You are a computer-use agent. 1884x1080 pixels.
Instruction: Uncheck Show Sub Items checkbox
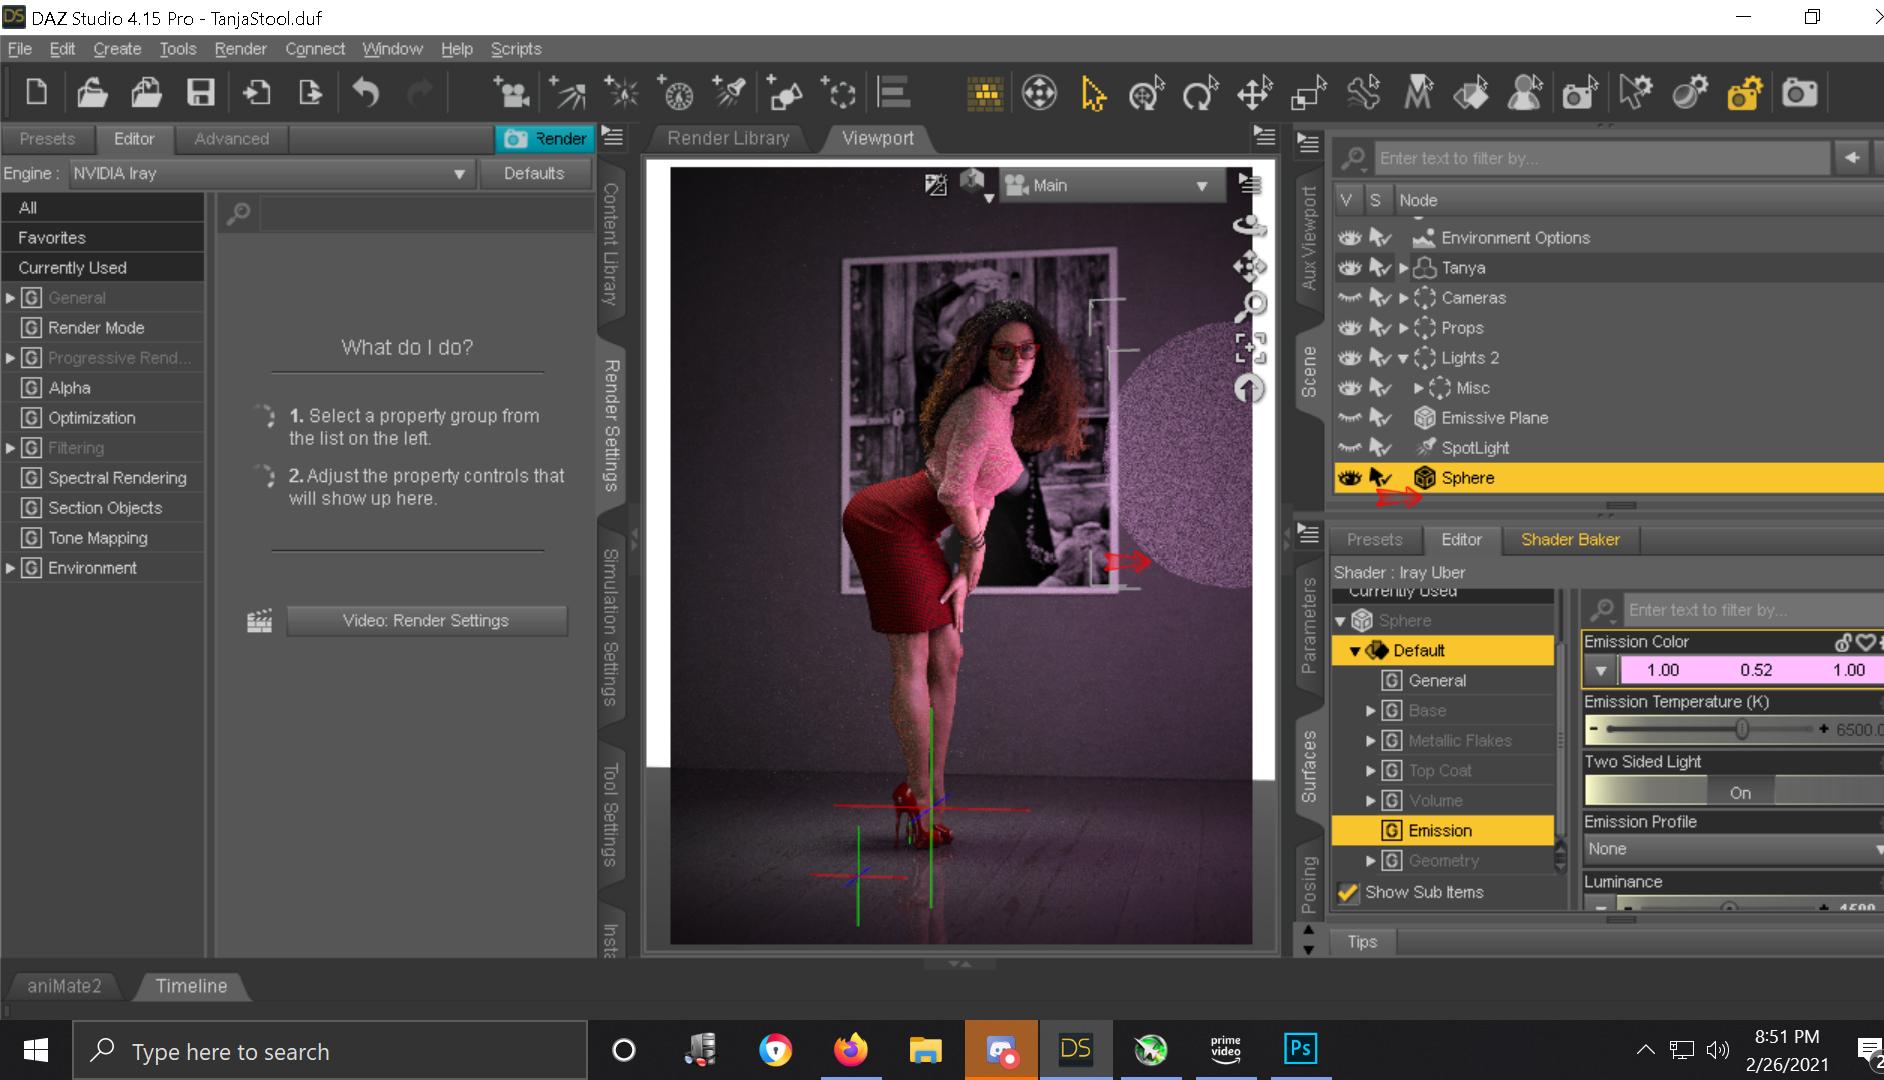[x=1348, y=892]
